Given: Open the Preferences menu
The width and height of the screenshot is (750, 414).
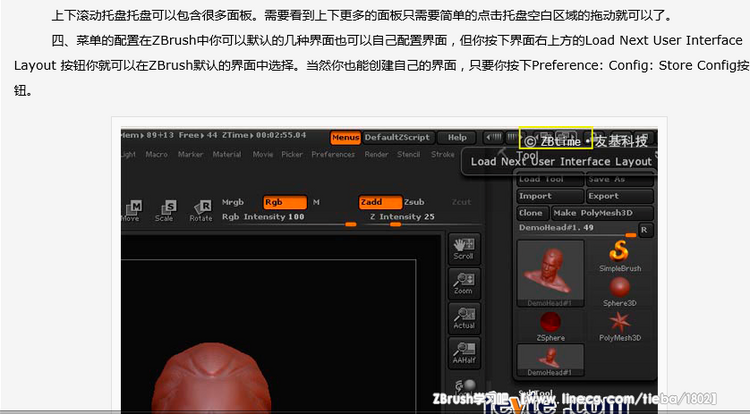Looking at the screenshot, I should pos(333,154).
